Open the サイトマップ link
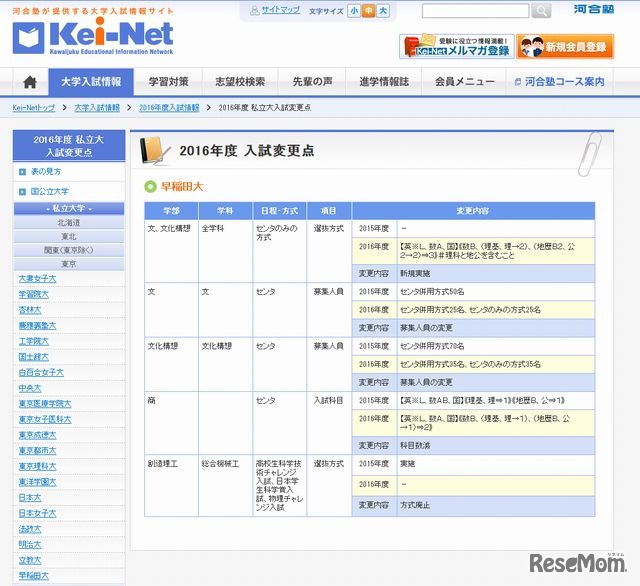Screen dimensions: 640x586 click(280, 10)
